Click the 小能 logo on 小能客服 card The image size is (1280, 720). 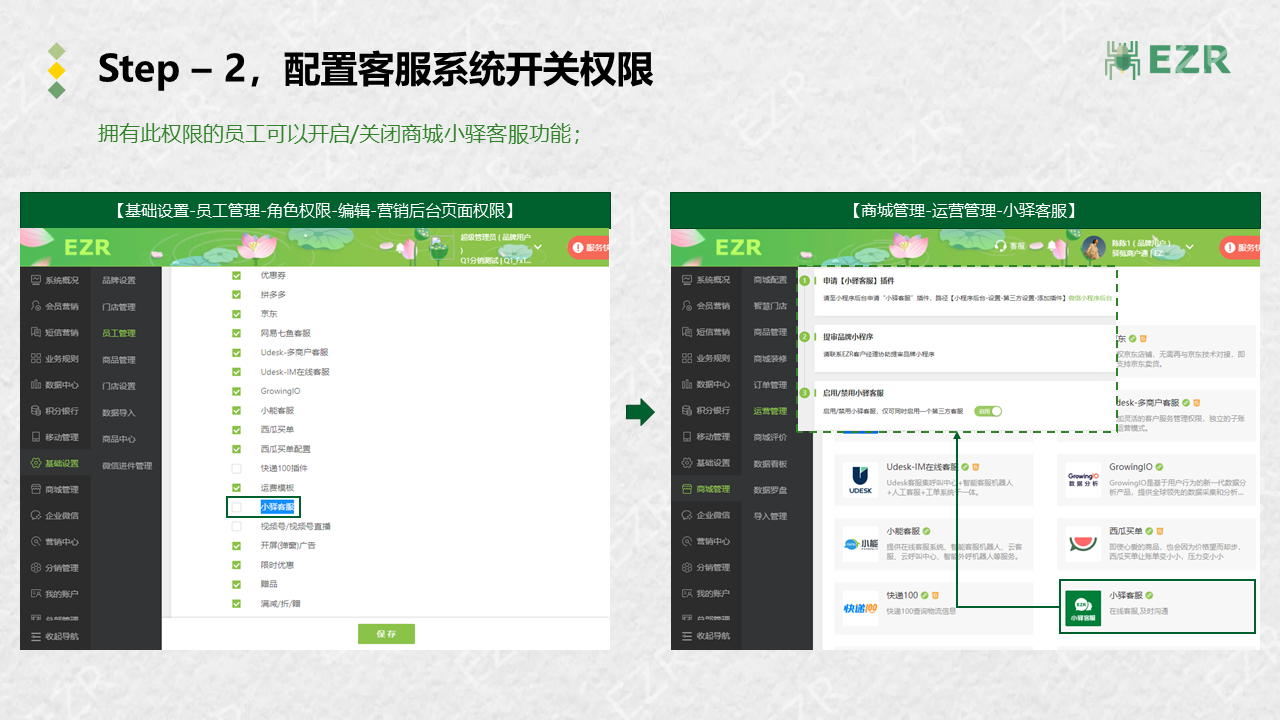click(x=859, y=544)
